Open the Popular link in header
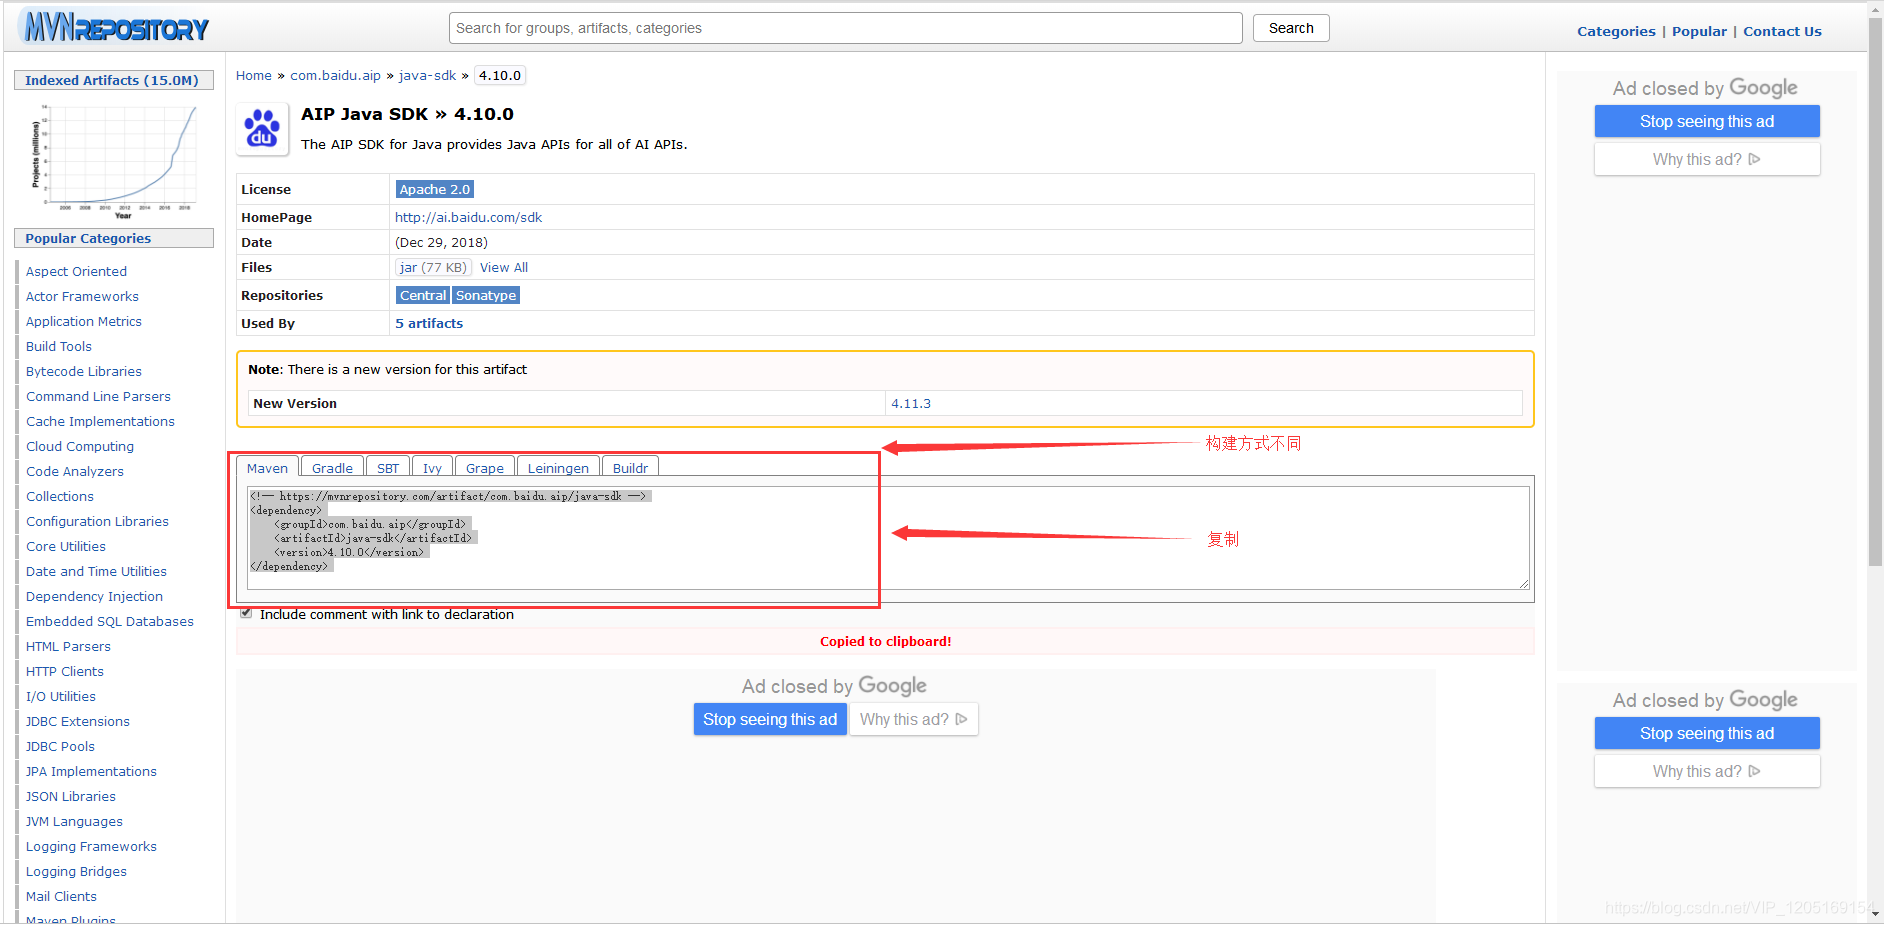This screenshot has width=1884, height=926. (1699, 31)
